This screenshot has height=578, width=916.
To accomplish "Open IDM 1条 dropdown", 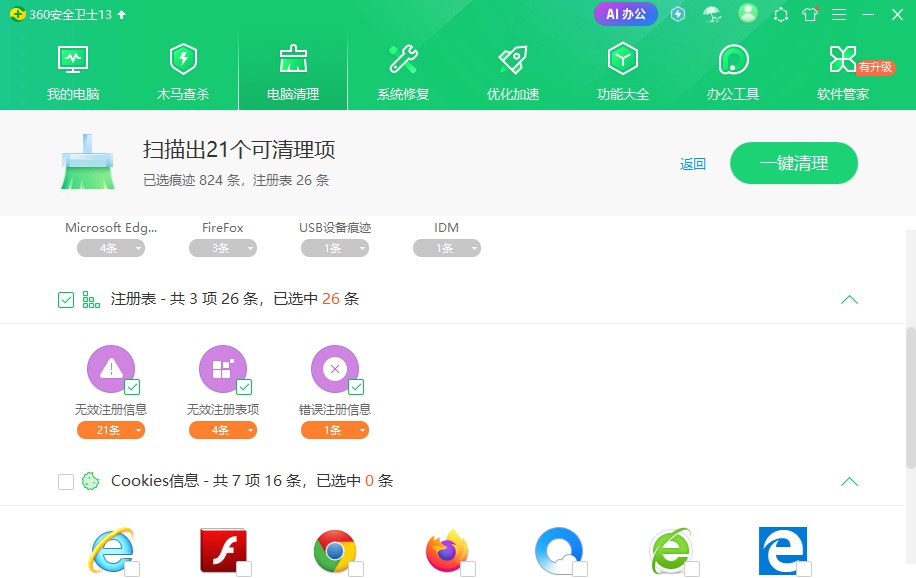I will pyautogui.click(x=447, y=248).
